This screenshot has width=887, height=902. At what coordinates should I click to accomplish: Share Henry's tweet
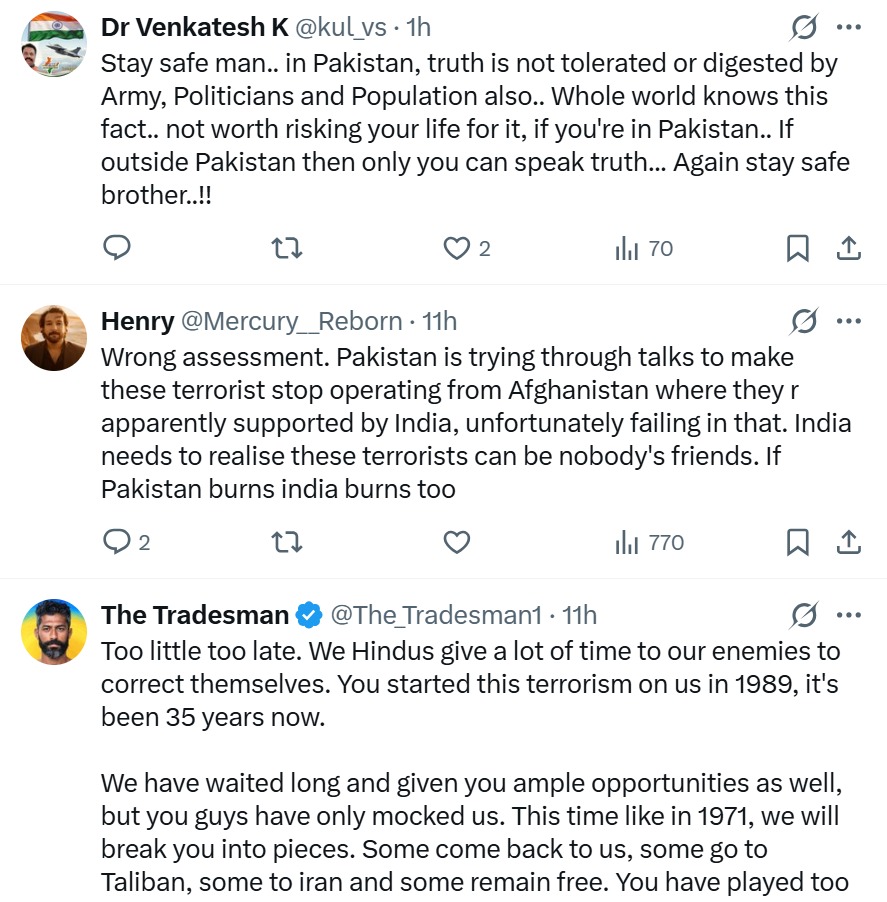(x=848, y=542)
